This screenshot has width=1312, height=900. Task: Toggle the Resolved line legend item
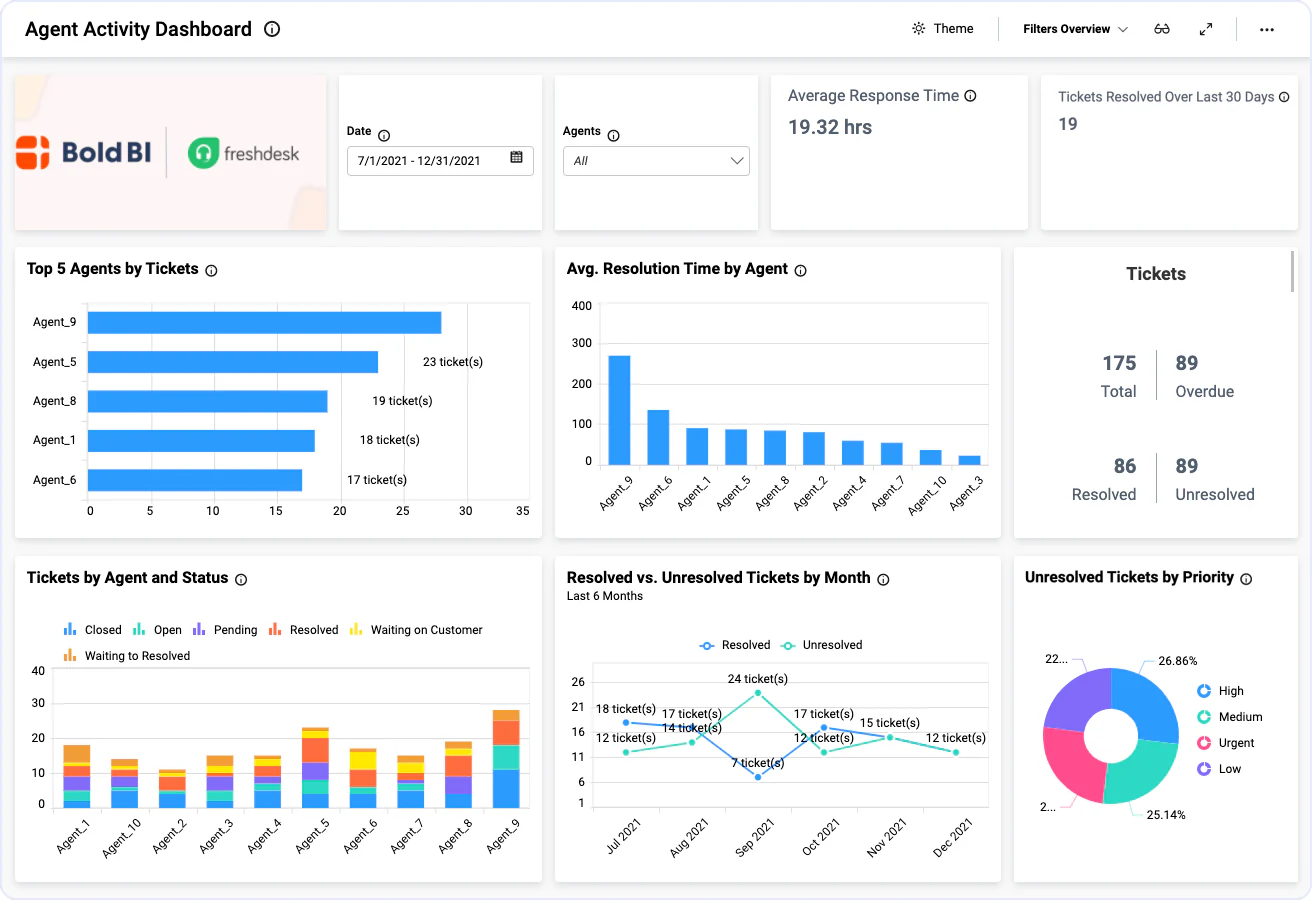(735, 645)
